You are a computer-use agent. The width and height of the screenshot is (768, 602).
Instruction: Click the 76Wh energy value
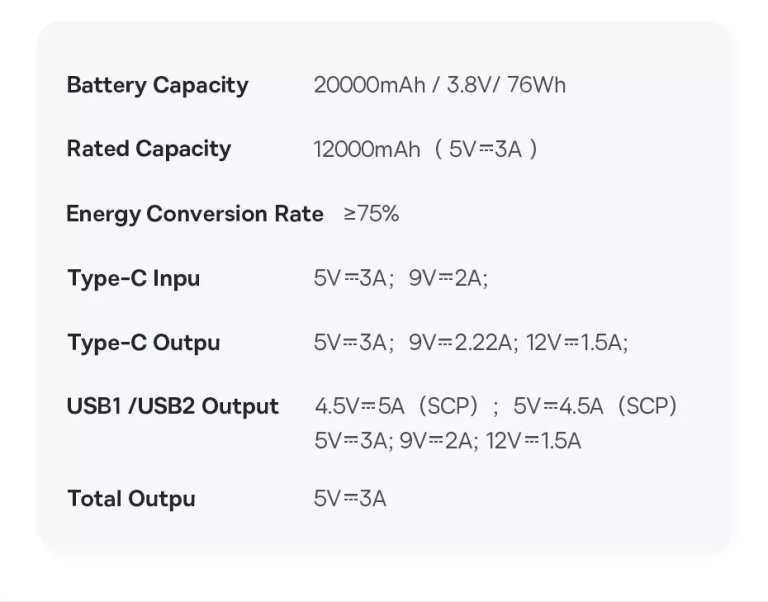pyautogui.click(x=536, y=85)
